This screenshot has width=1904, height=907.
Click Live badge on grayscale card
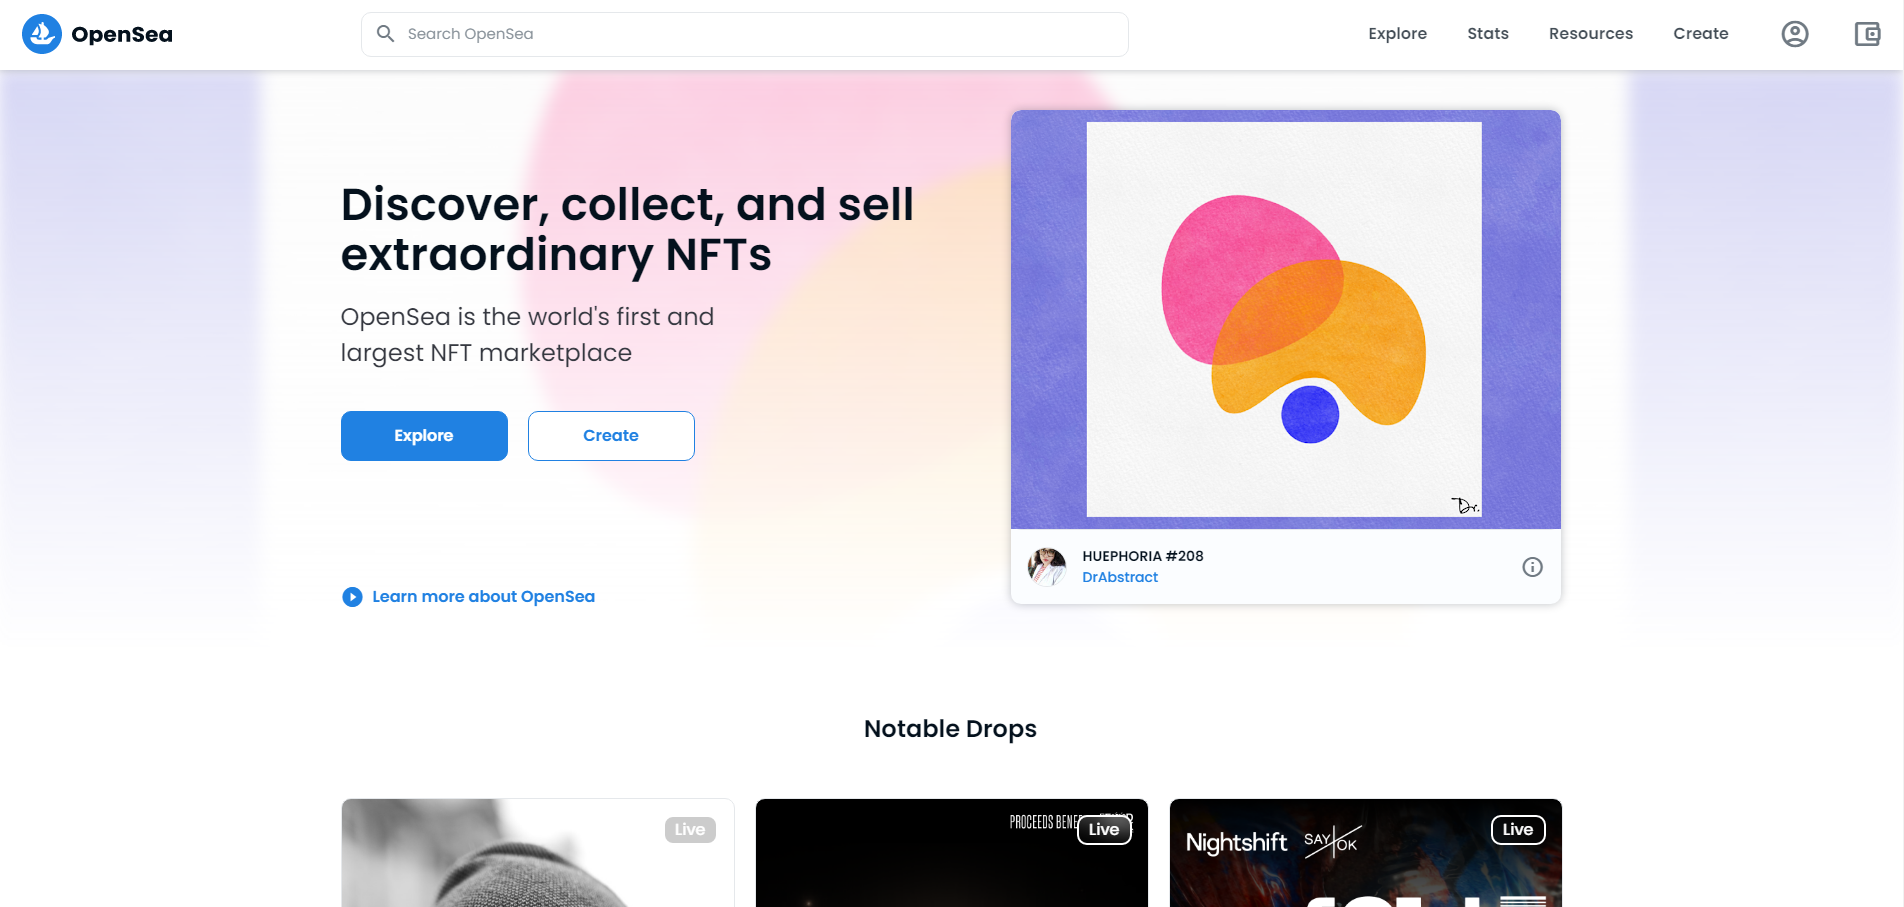coord(690,830)
